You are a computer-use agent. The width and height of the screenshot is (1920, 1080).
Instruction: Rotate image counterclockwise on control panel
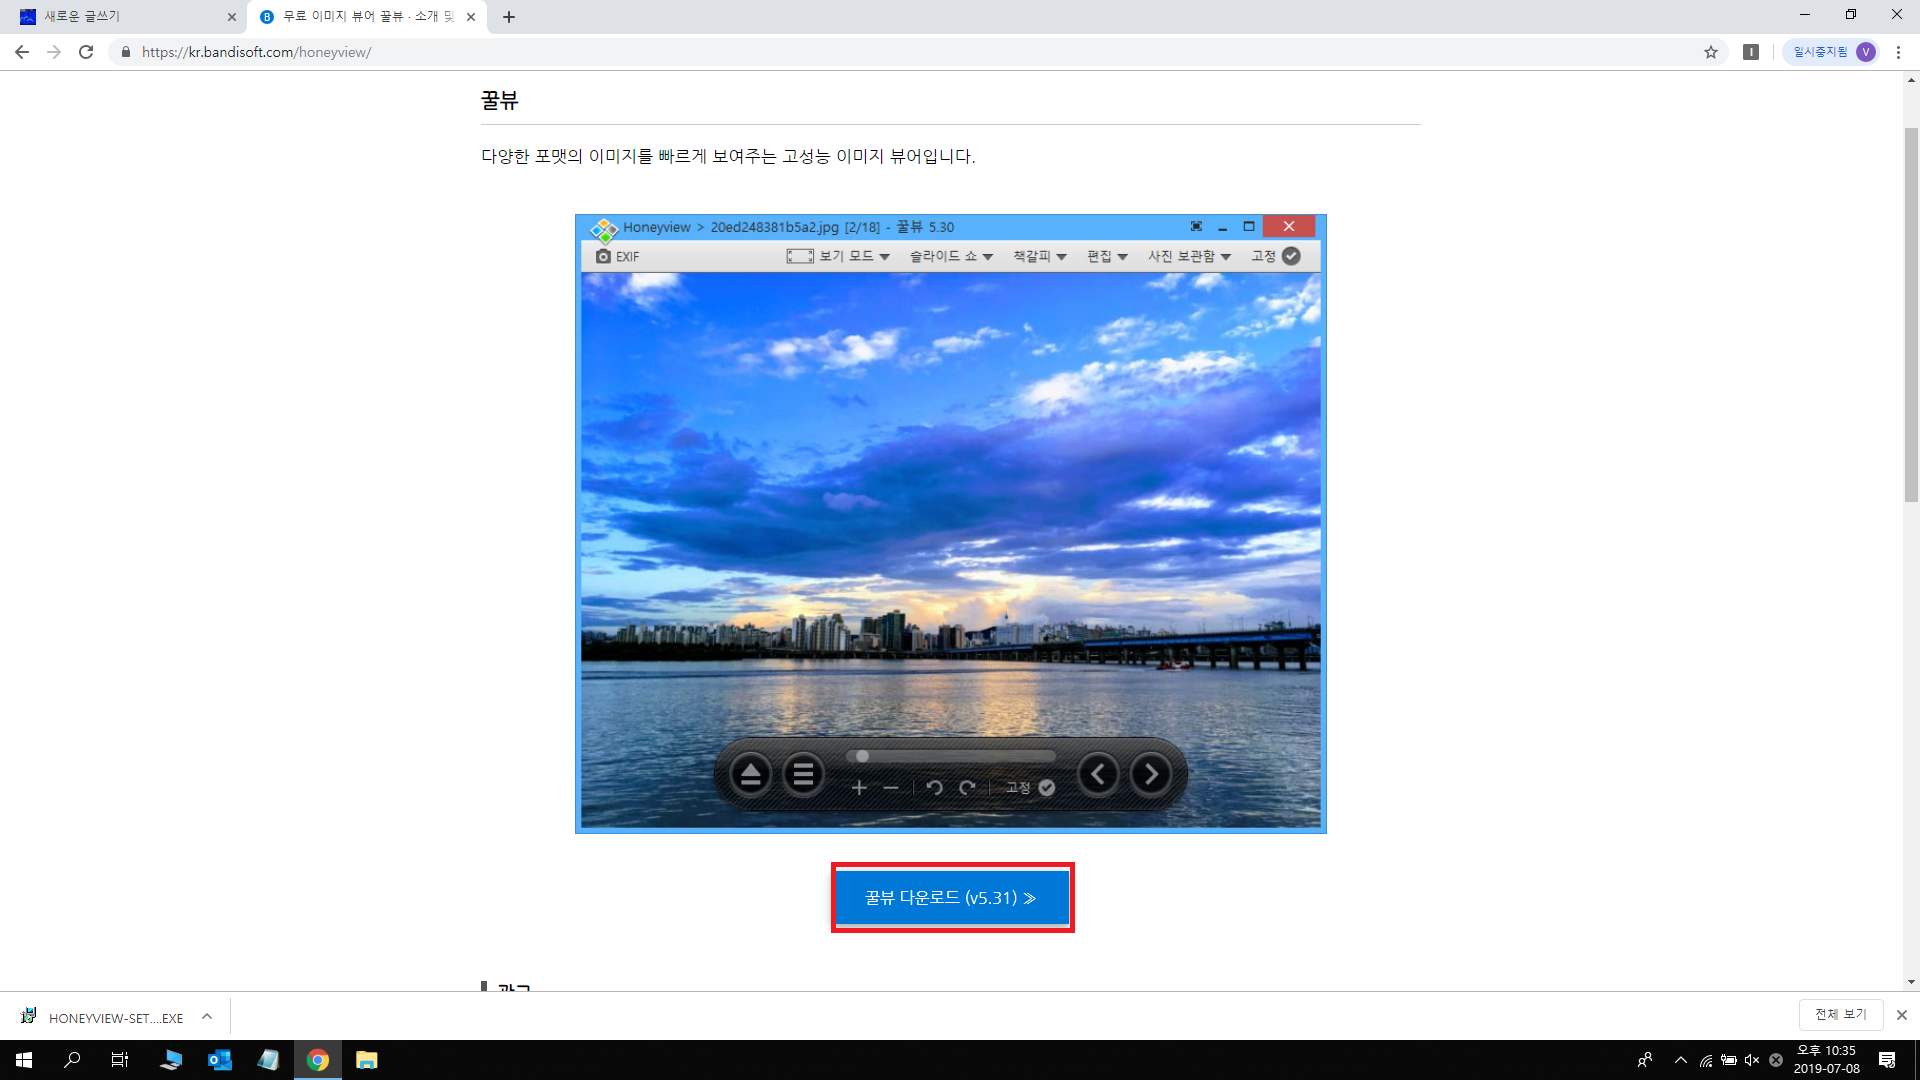pos(935,788)
